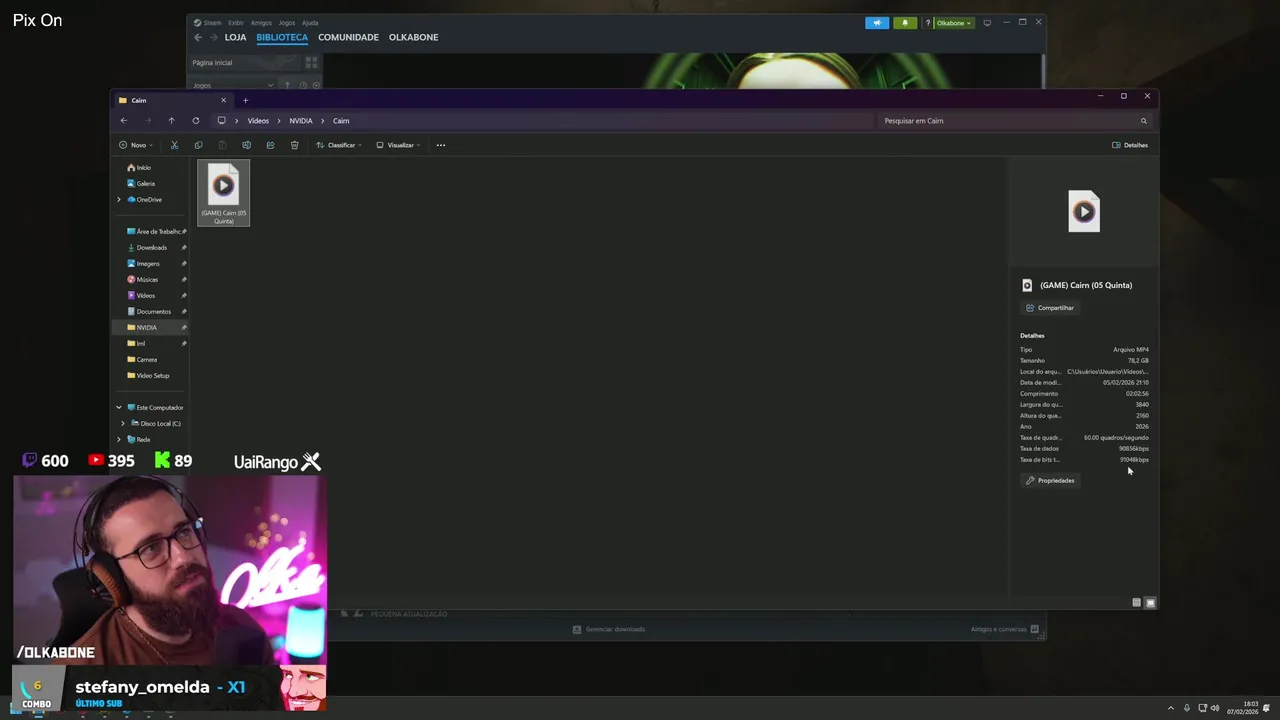
Task: Open Início in the sidebar
Action: [139, 168]
